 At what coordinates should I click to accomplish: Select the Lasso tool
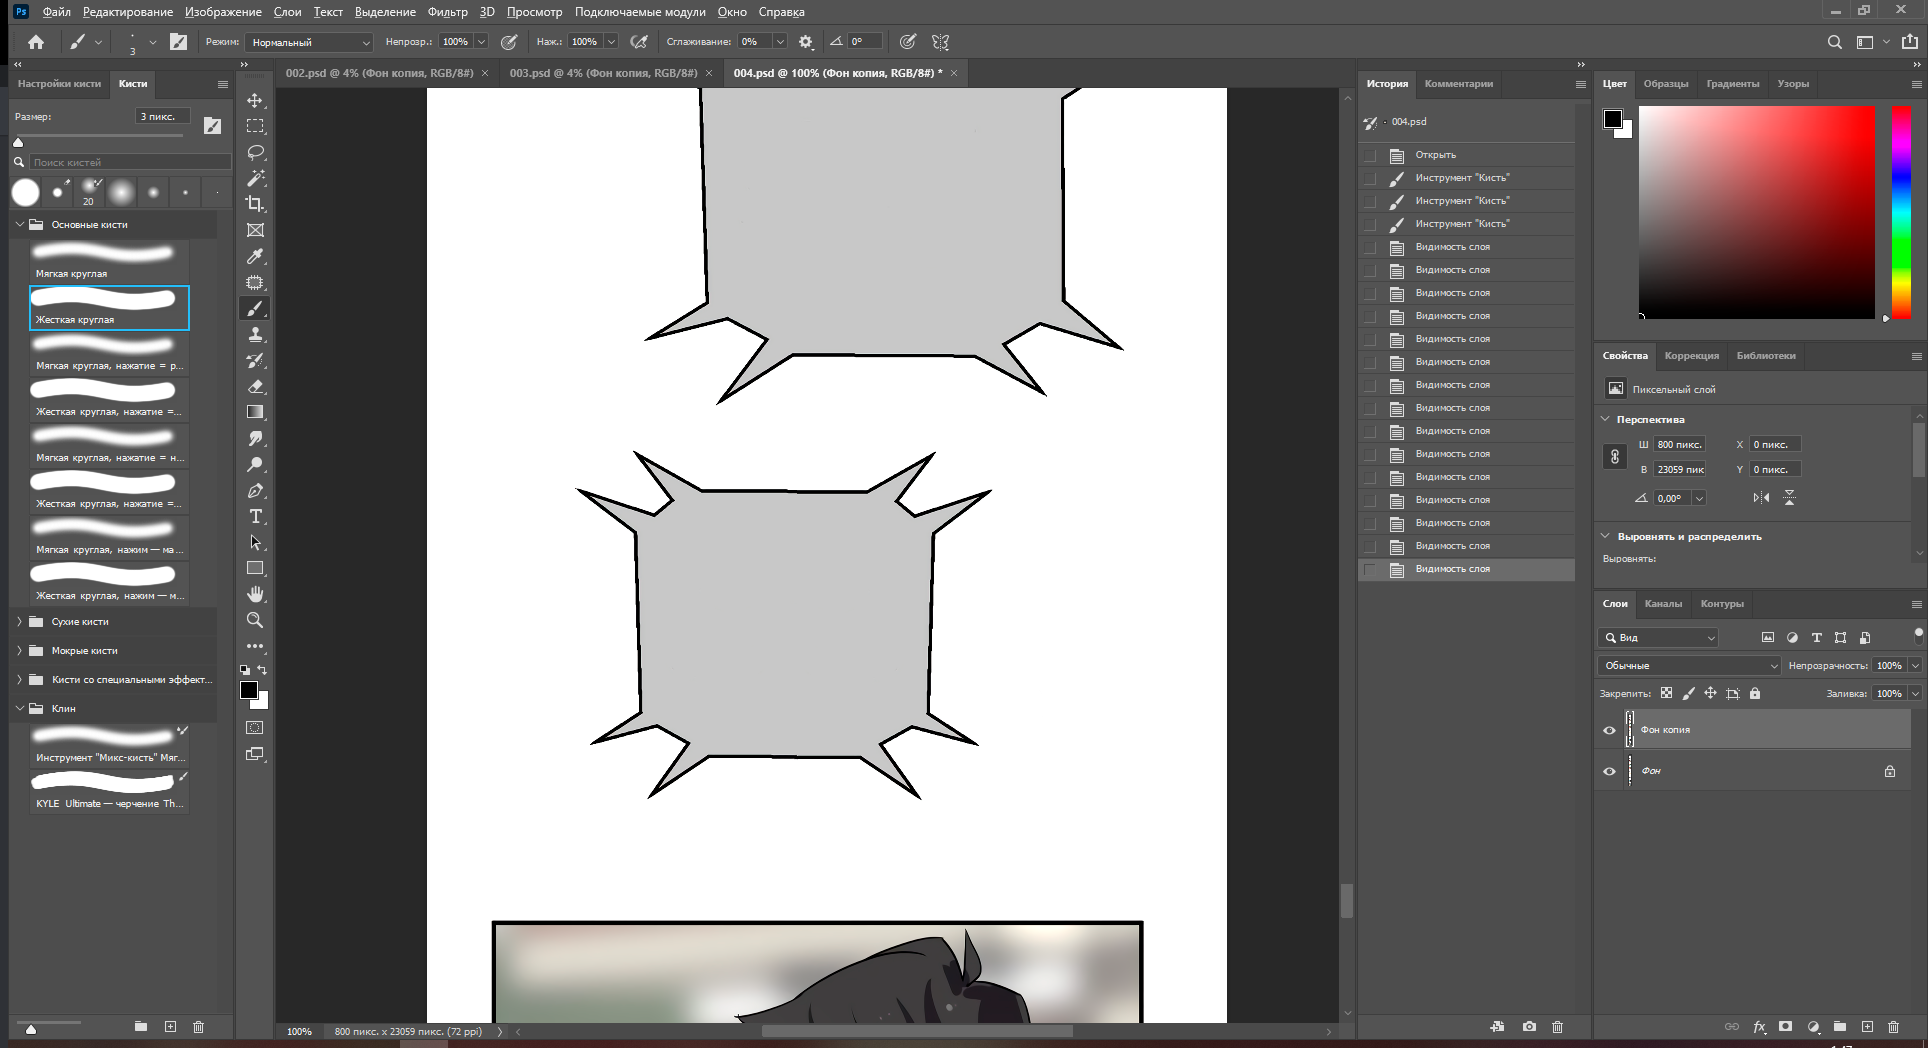coord(255,152)
